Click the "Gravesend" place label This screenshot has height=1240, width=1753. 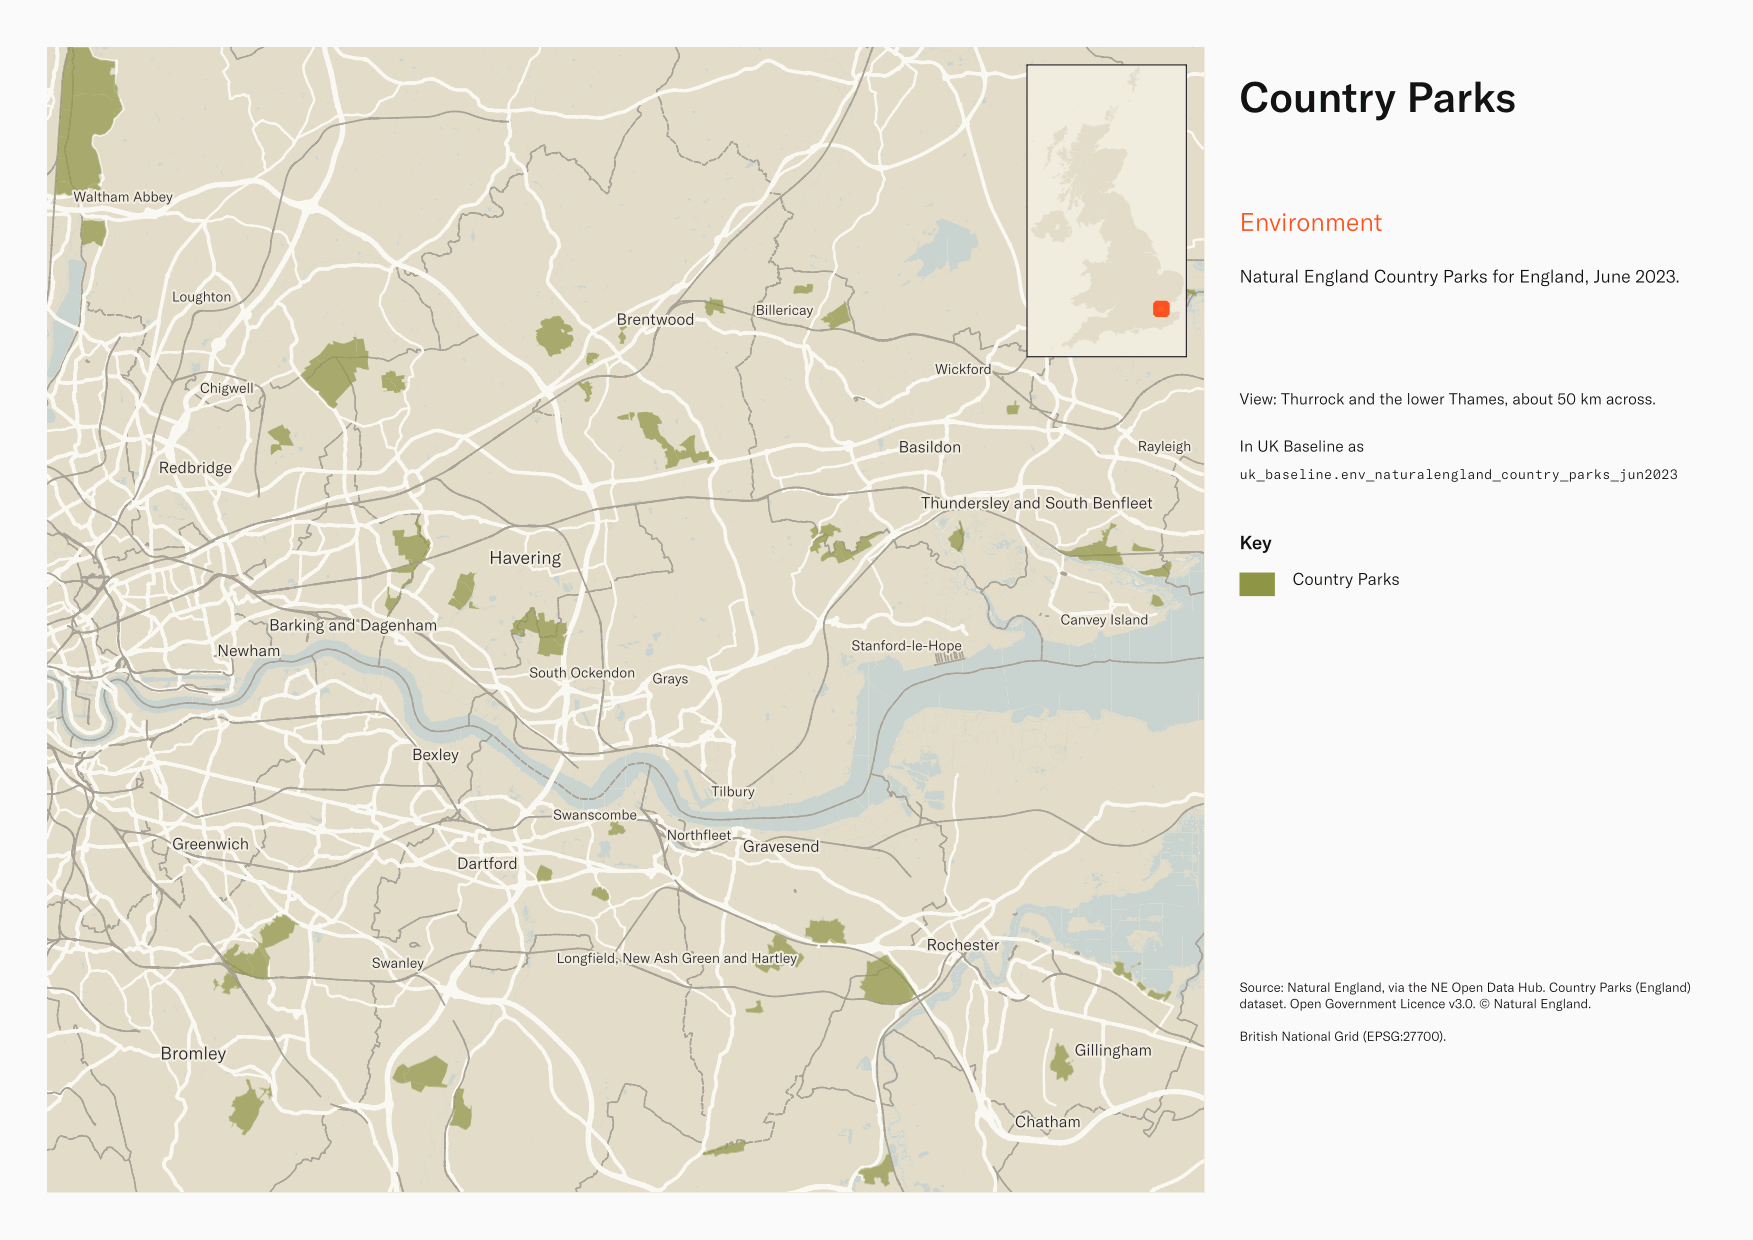point(781,847)
